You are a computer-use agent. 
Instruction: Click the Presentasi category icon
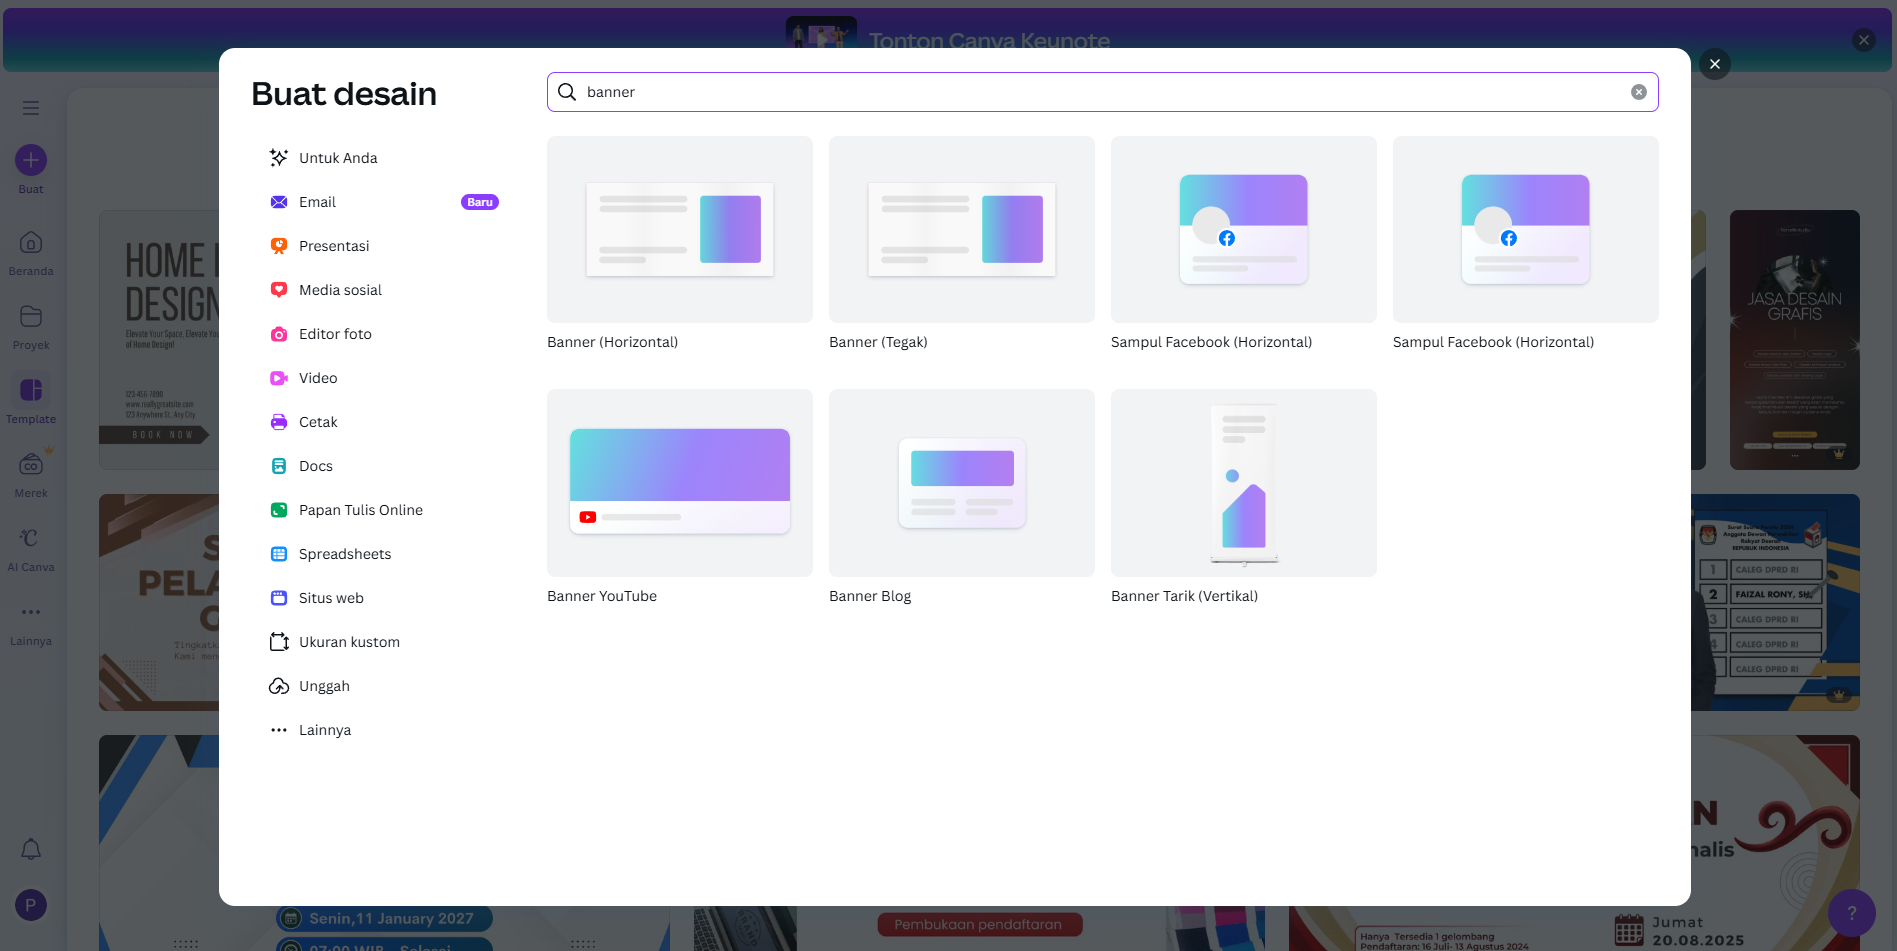point(279,246)
